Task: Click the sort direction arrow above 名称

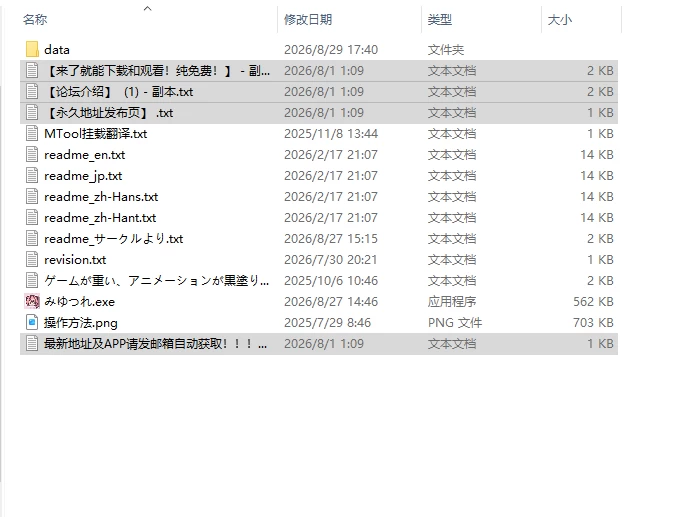Action: click(x=148, y=8)
